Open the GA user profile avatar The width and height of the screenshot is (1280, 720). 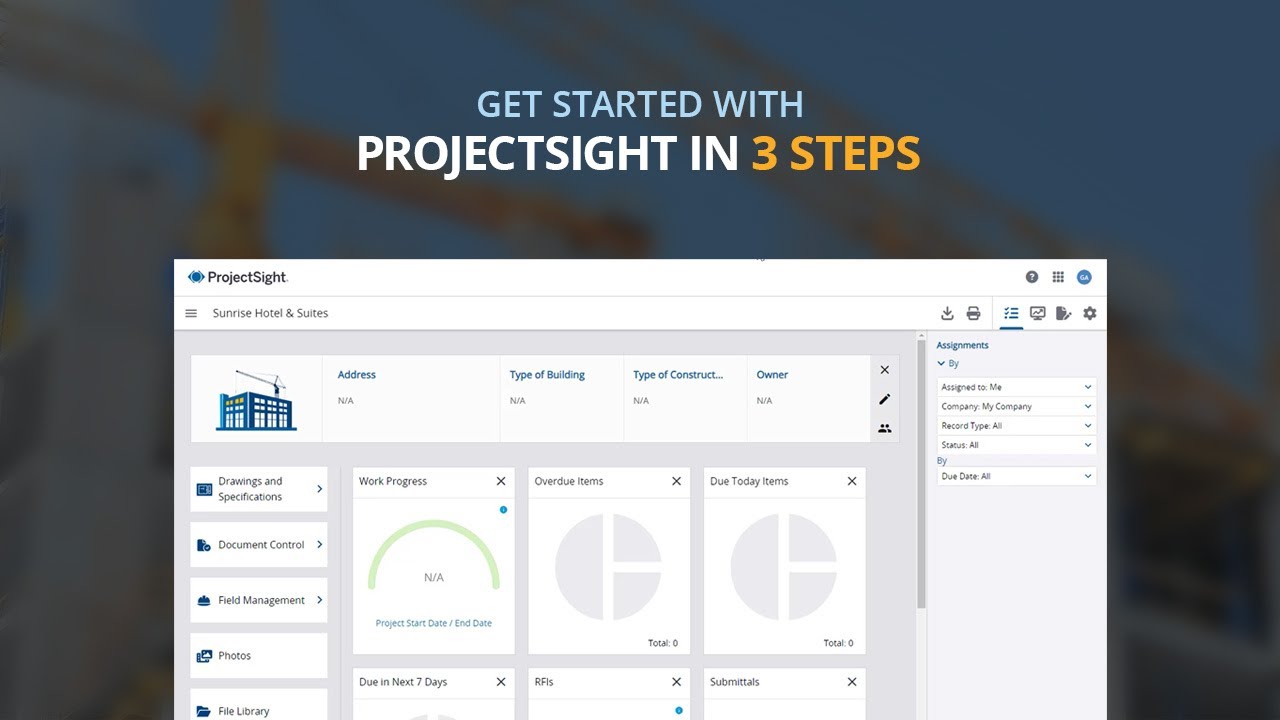click(x=1084, y=277)
